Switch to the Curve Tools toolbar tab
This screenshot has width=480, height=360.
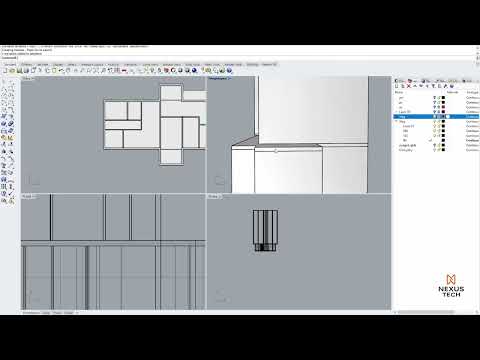pos(150,64)
